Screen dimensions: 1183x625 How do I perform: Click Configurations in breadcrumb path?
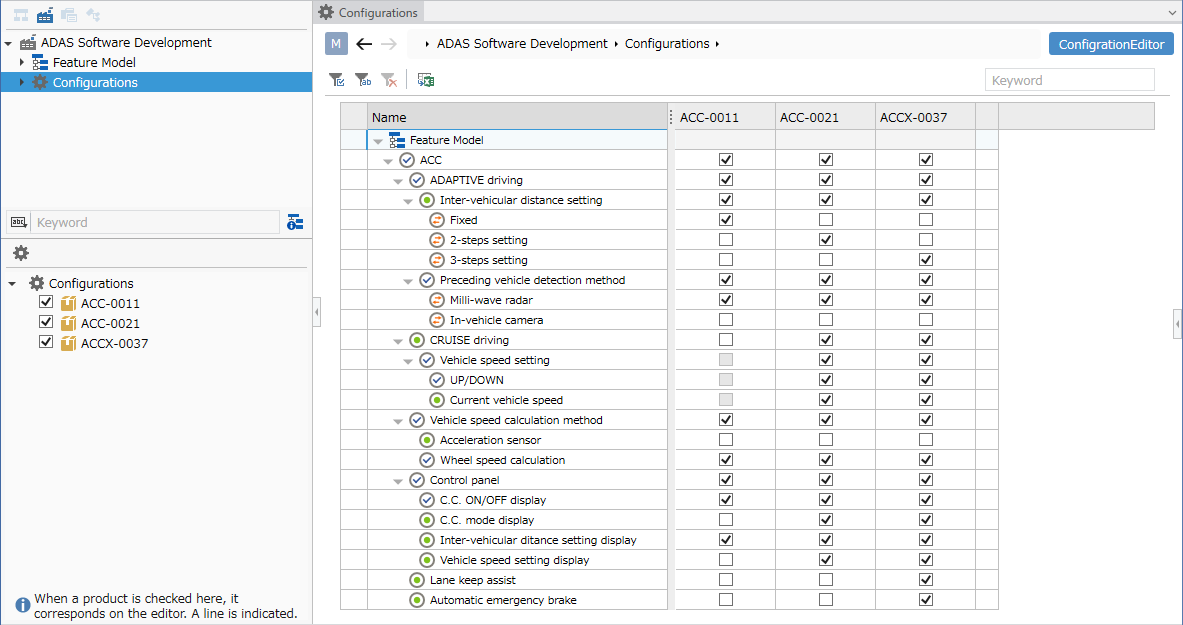667,44
